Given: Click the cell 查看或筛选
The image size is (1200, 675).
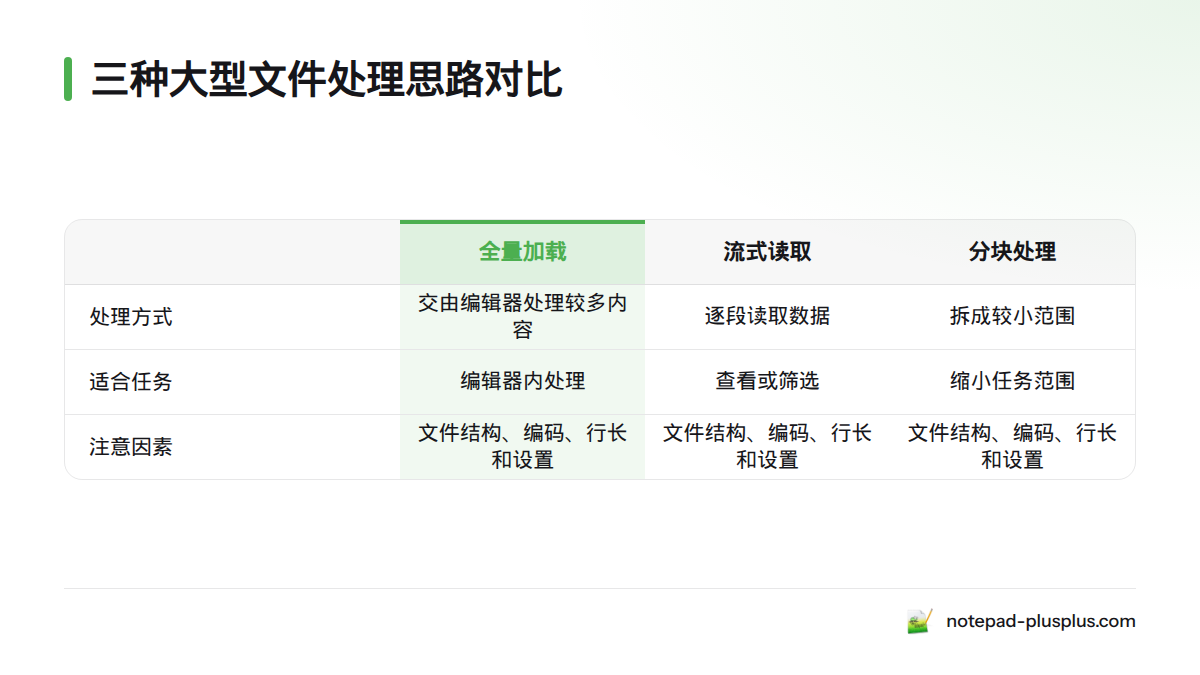Looking at the screenshot, I should (x=767, y=382).
